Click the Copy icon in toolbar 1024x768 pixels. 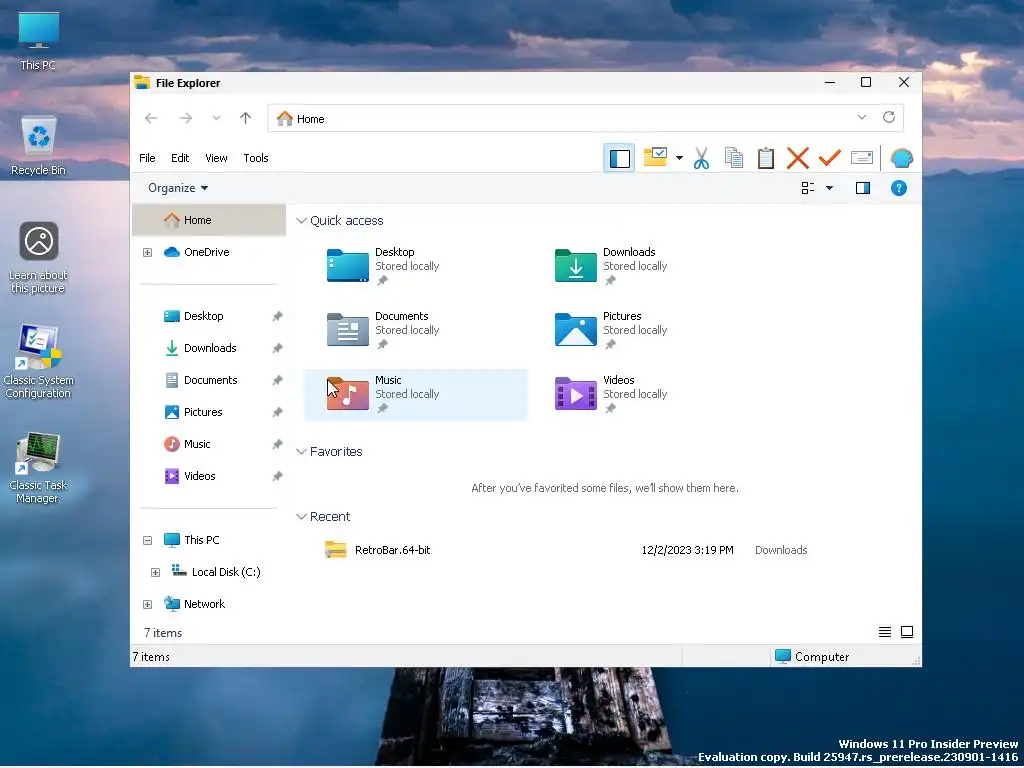point(733,158)
